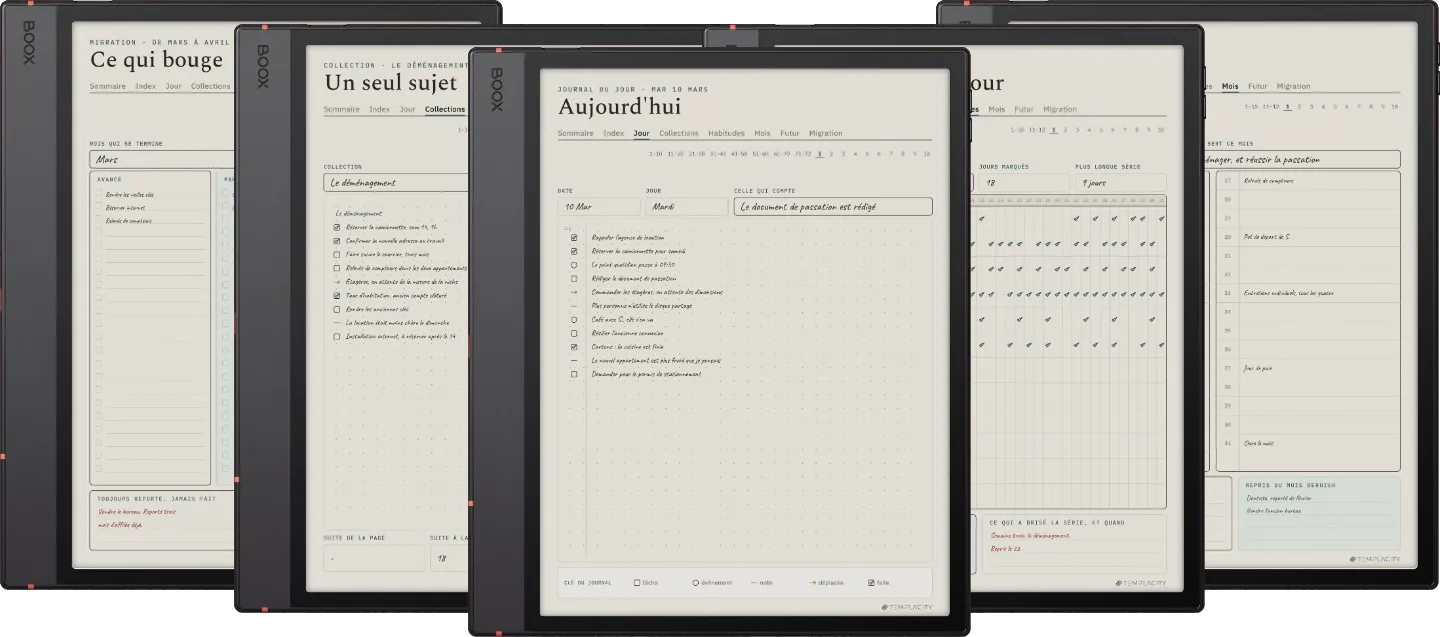Click the date field showing 10 Mar
The image size is (1440, 637).
[599, 206]
